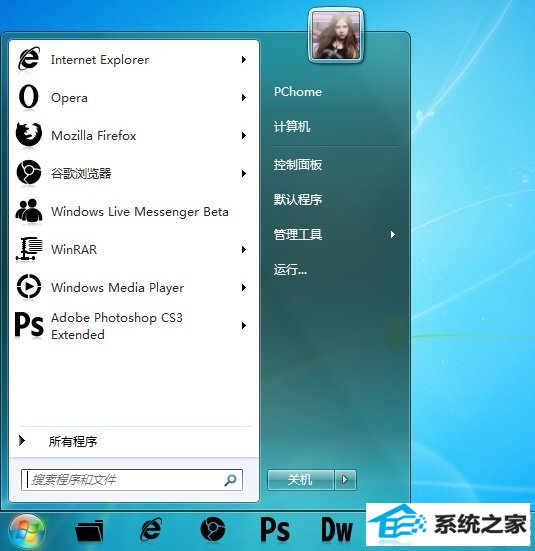
Task: Click the magnifier icon in the search box
Action: [x=230, y=480]
